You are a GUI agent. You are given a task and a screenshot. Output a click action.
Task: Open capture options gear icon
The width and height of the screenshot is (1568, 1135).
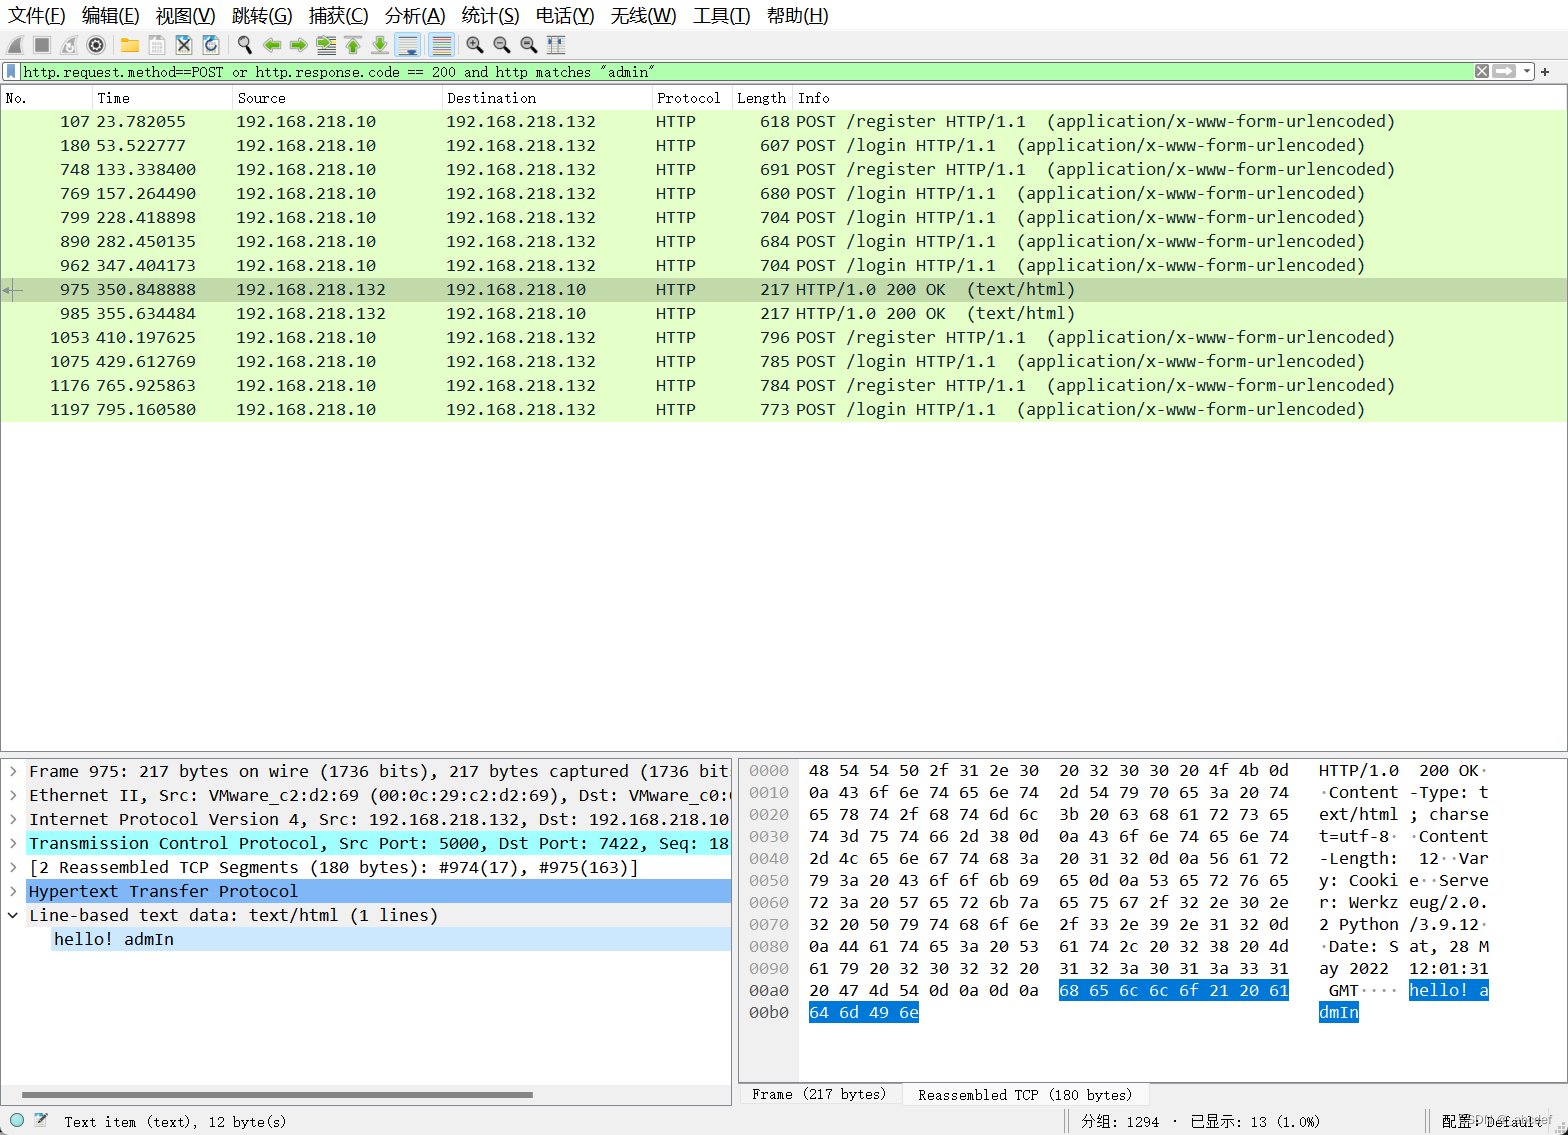pyautogui.click(x=96, y=45)
